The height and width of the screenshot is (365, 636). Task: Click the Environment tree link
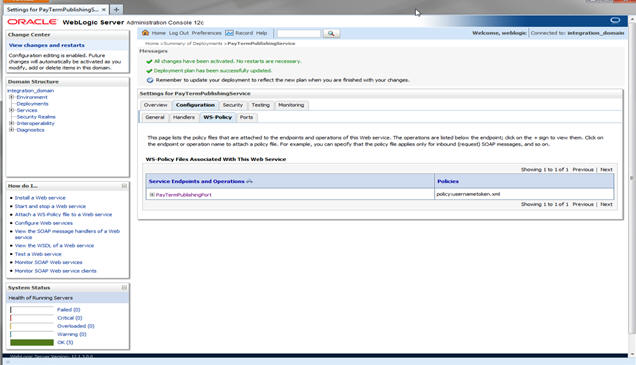32,97
